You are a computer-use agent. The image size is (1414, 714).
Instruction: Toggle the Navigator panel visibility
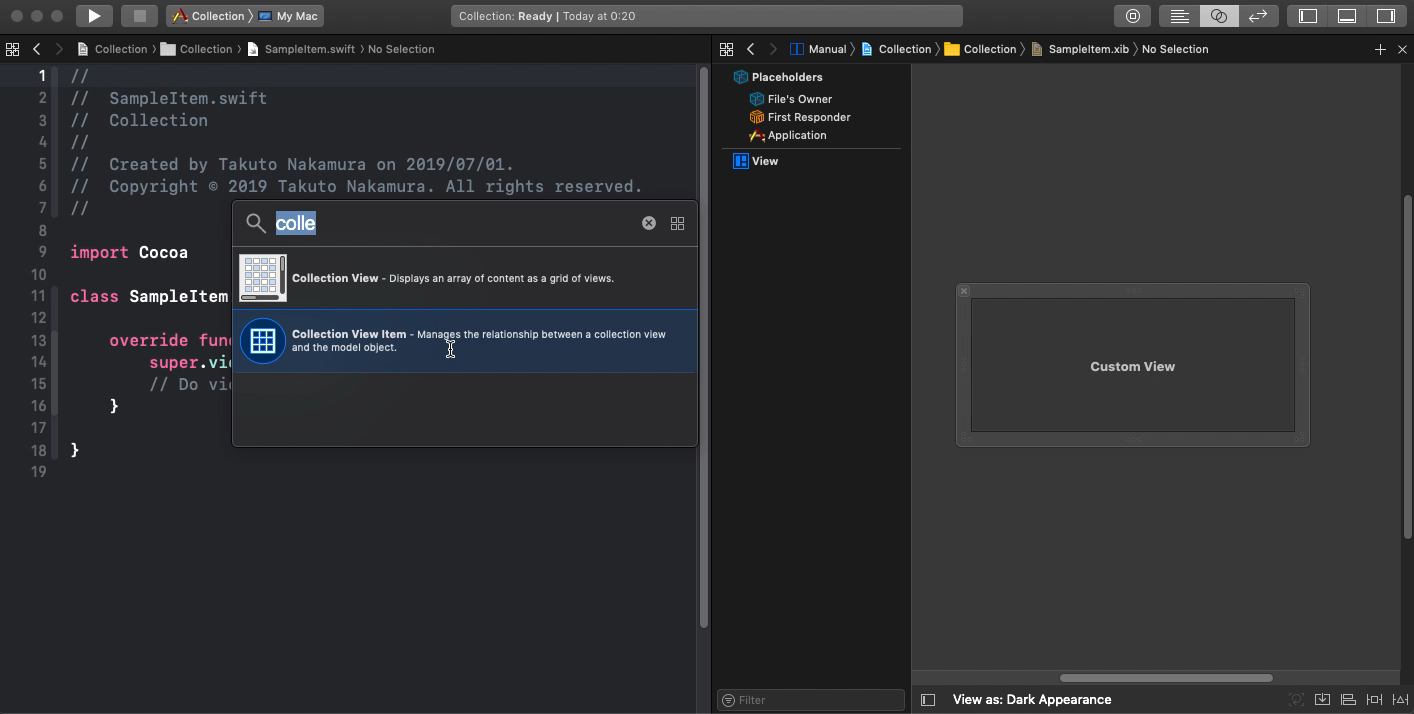click(x=1308, y=16)
